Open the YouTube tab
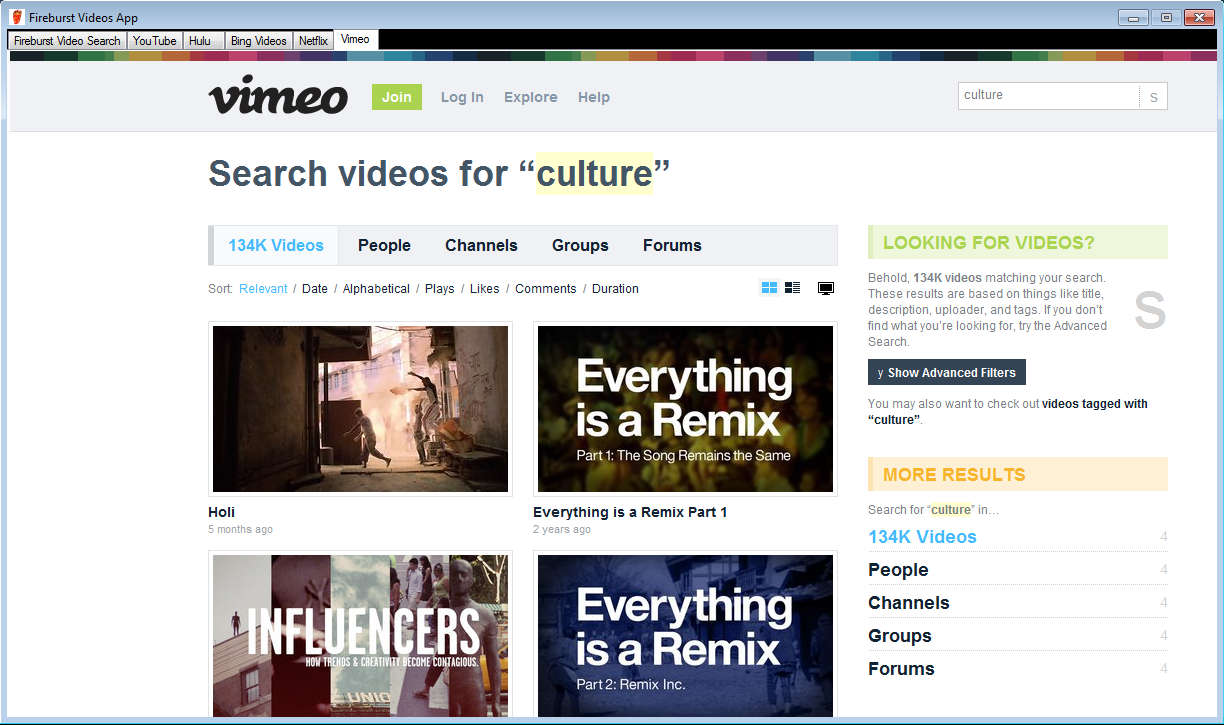The height and width of the screenshot is (725, 1224). pyautogui.click(x=155, y=41)
